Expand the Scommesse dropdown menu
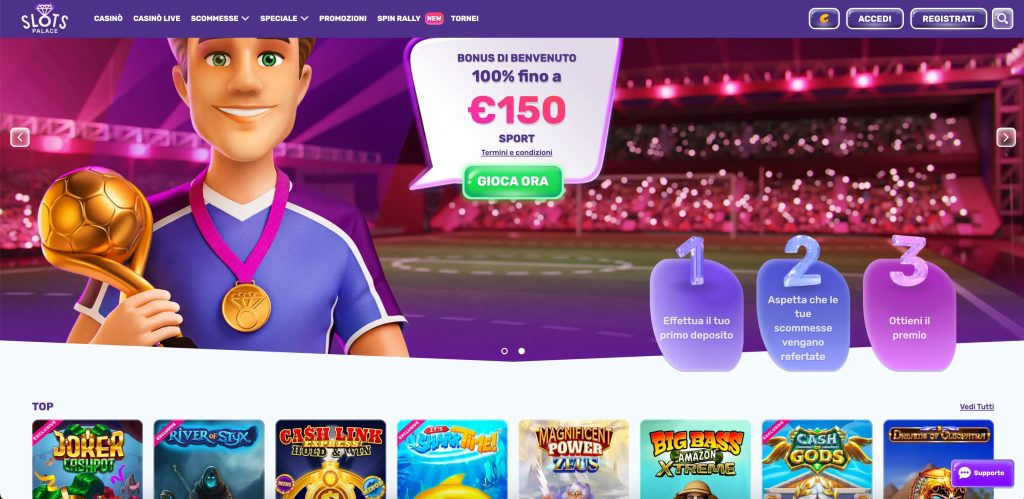Viewport: 1024px width, 499px height. point(220,18)
